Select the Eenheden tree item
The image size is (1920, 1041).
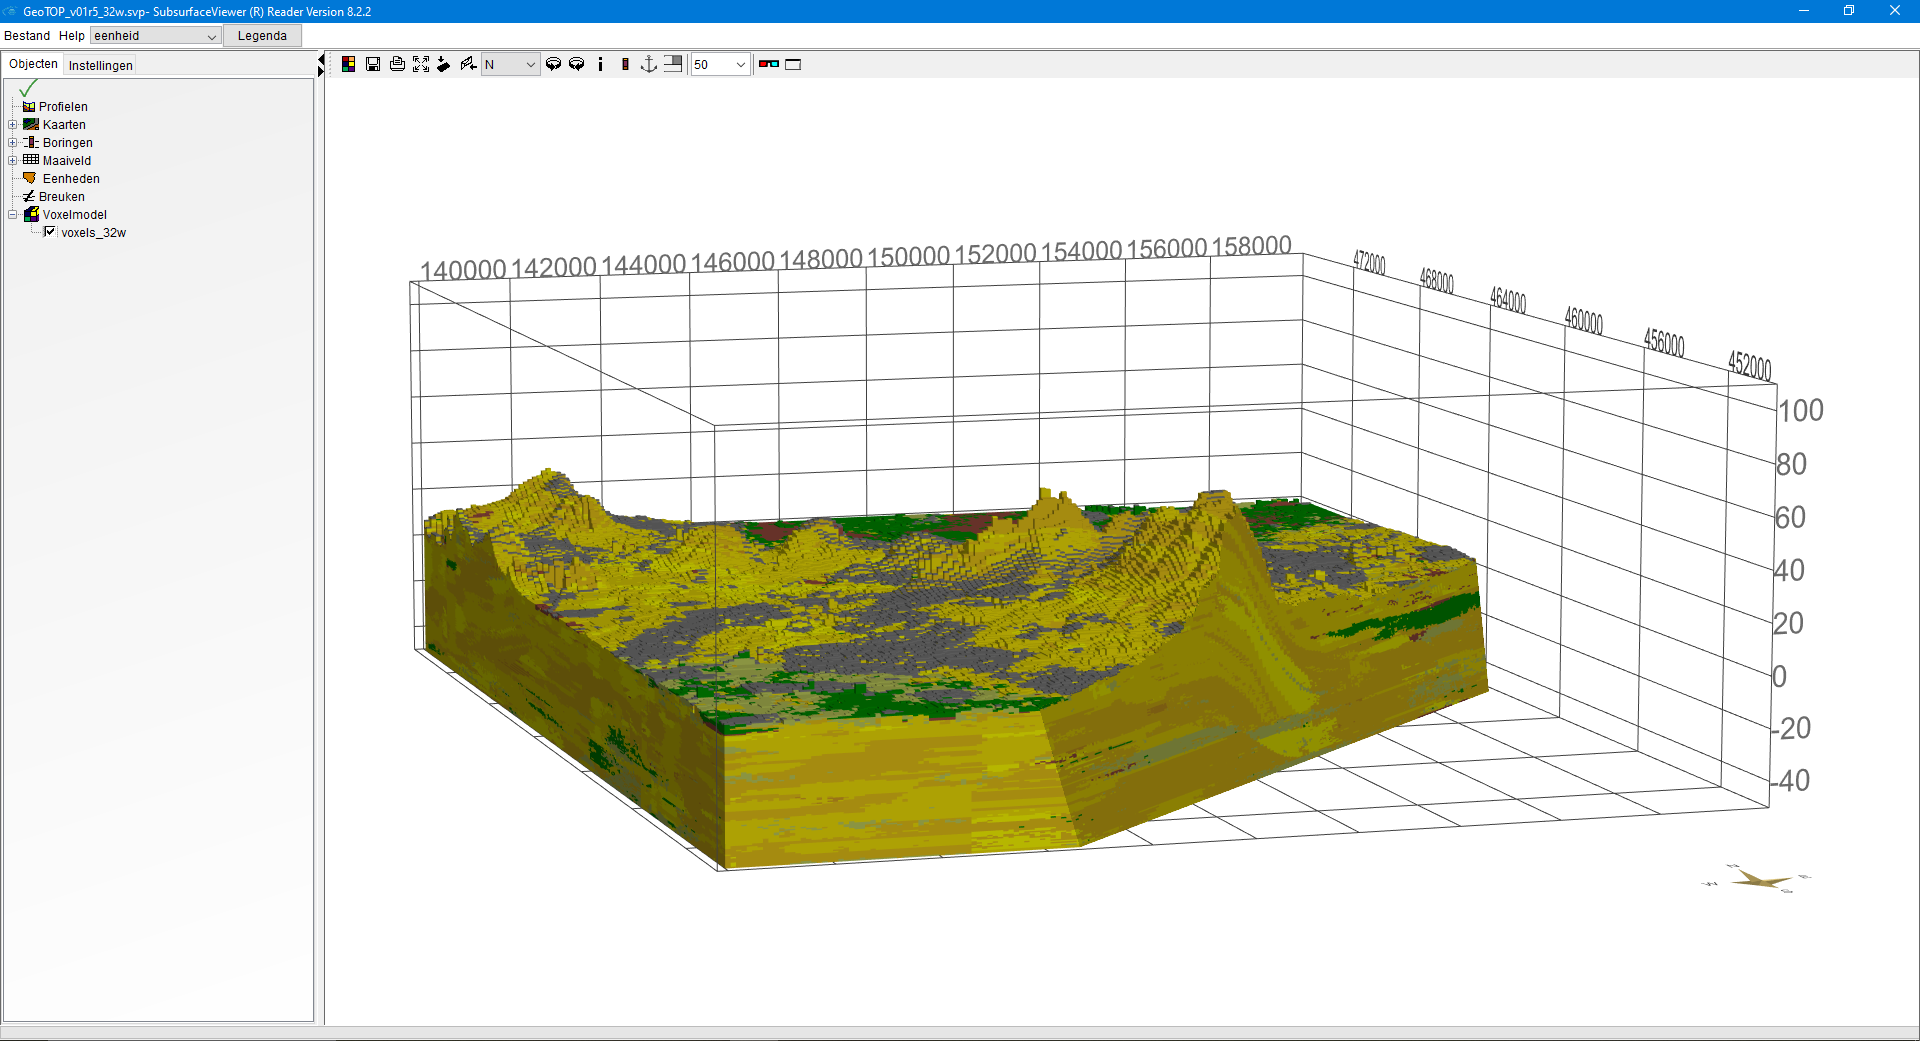71,179
